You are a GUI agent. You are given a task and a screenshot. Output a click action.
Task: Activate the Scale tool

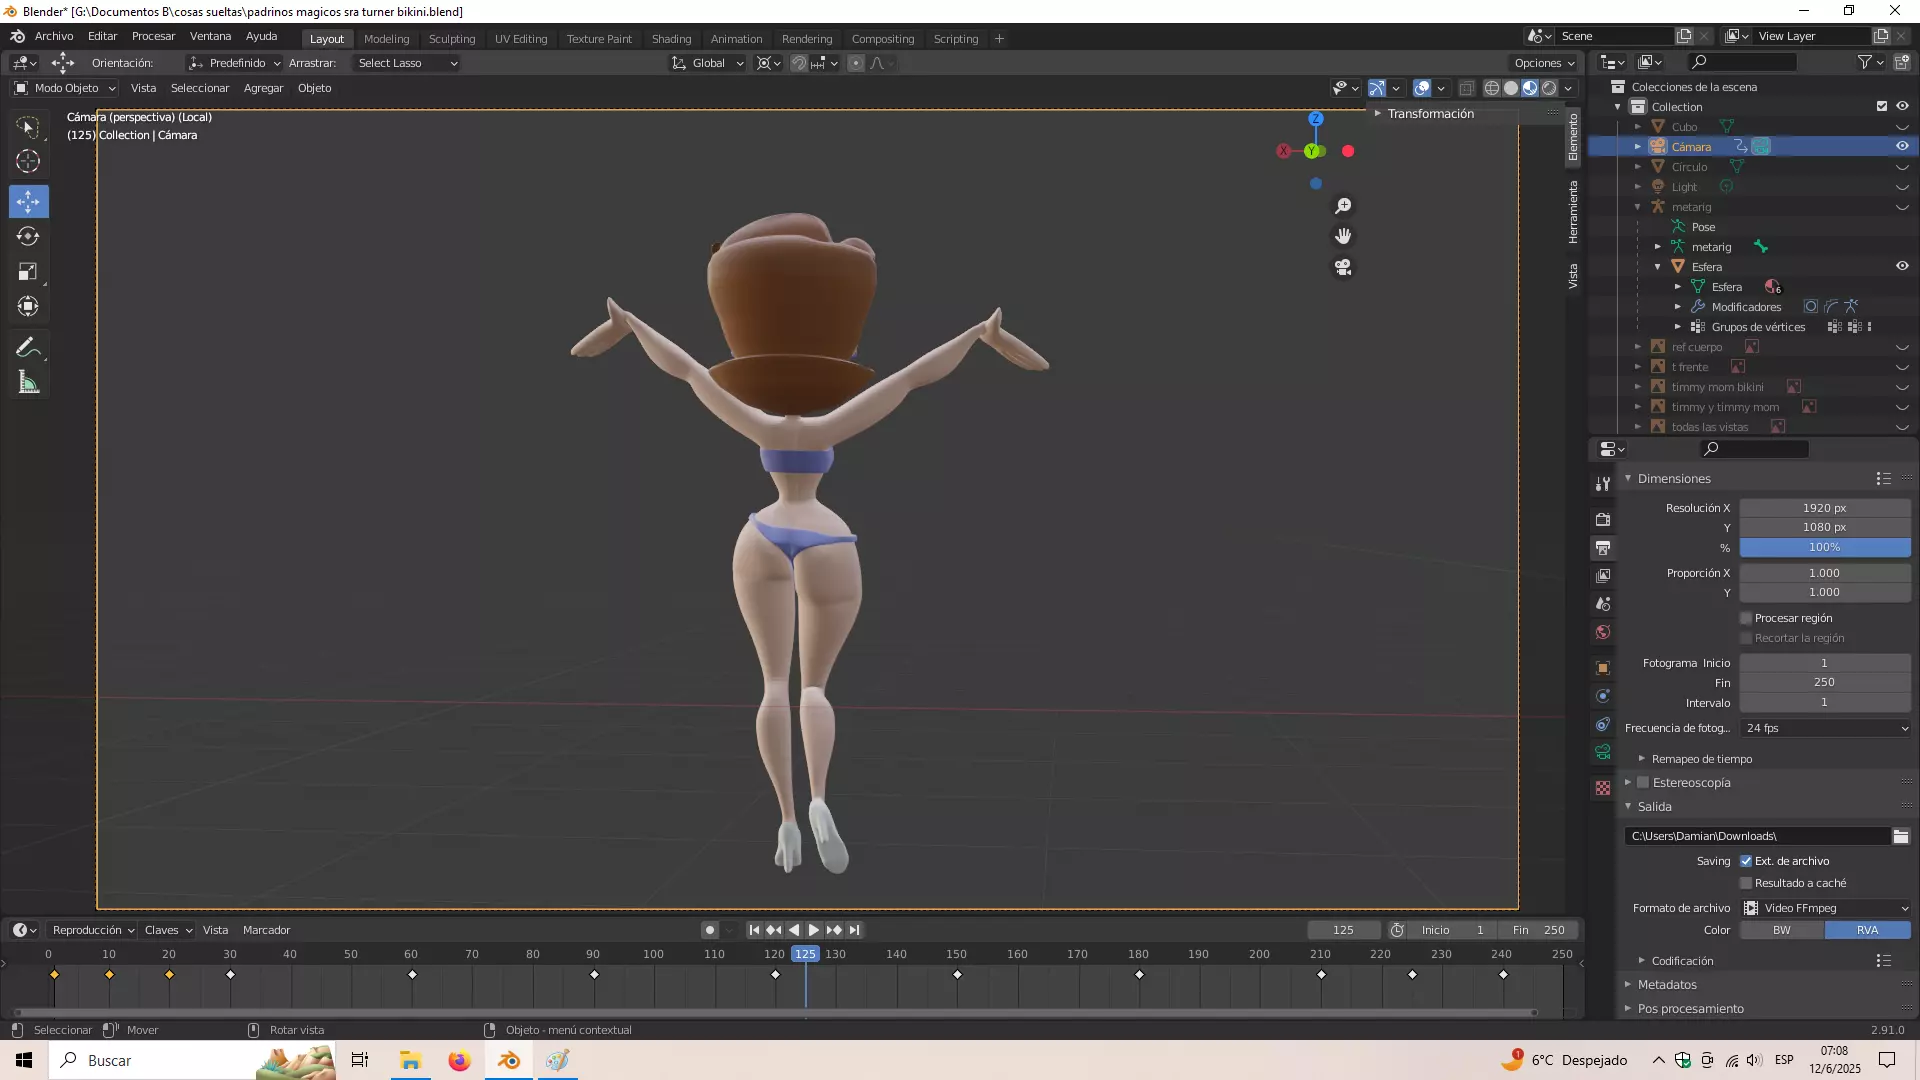(28, 272)
